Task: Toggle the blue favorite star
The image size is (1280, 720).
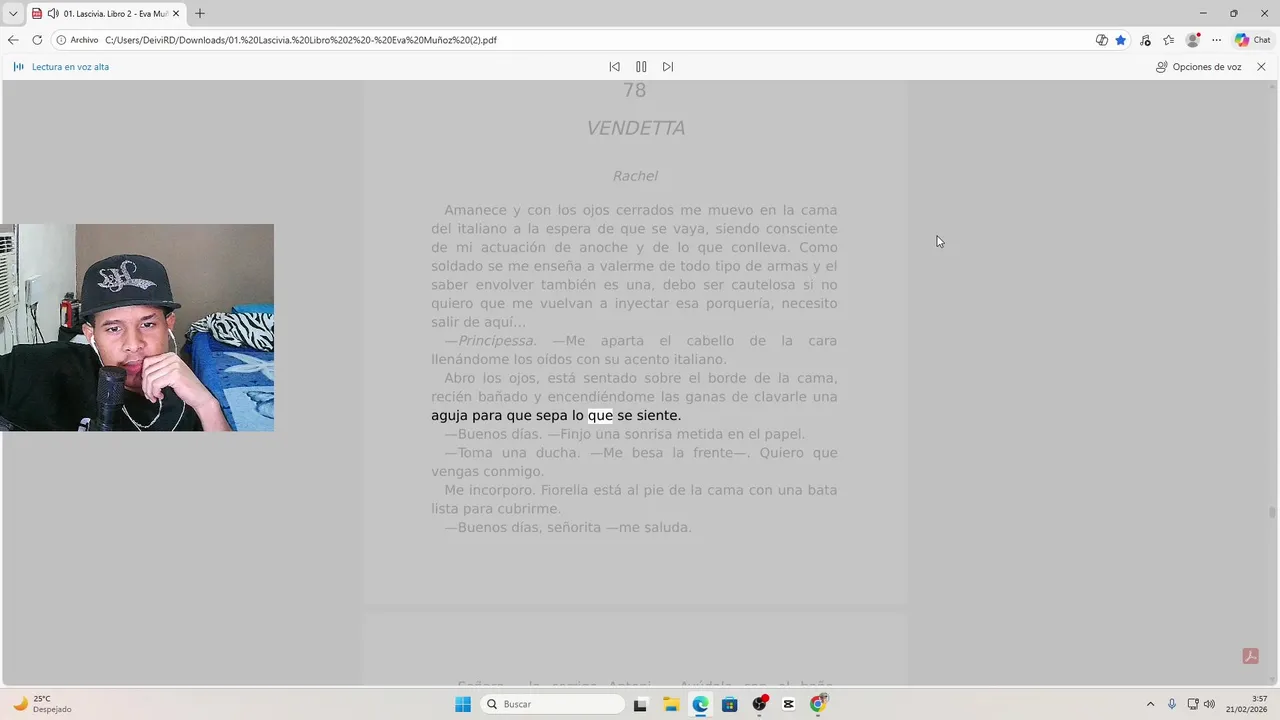Action: [1121, 40]
